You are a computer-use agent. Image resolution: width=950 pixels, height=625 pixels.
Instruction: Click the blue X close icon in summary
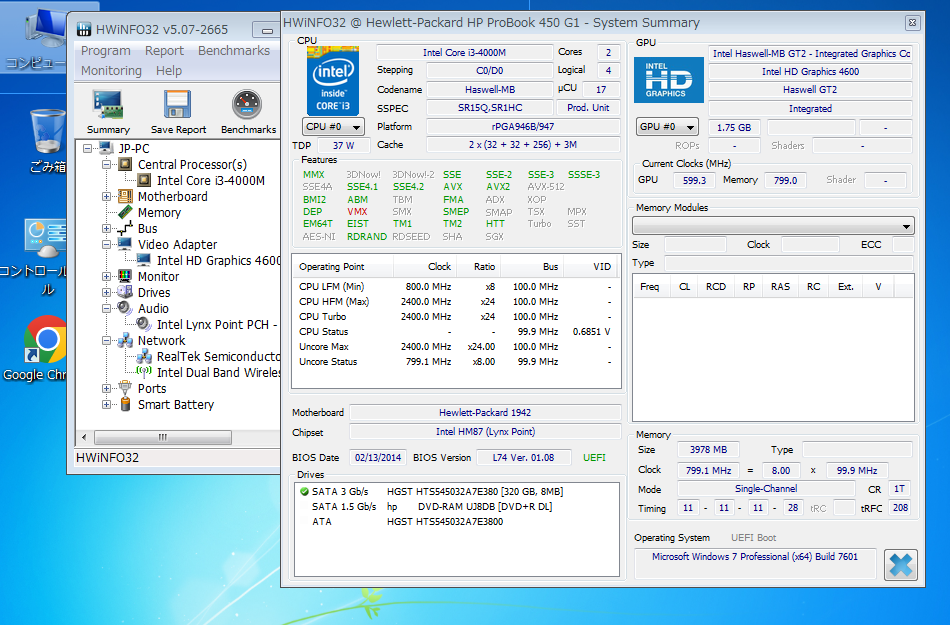pos(900,565)
